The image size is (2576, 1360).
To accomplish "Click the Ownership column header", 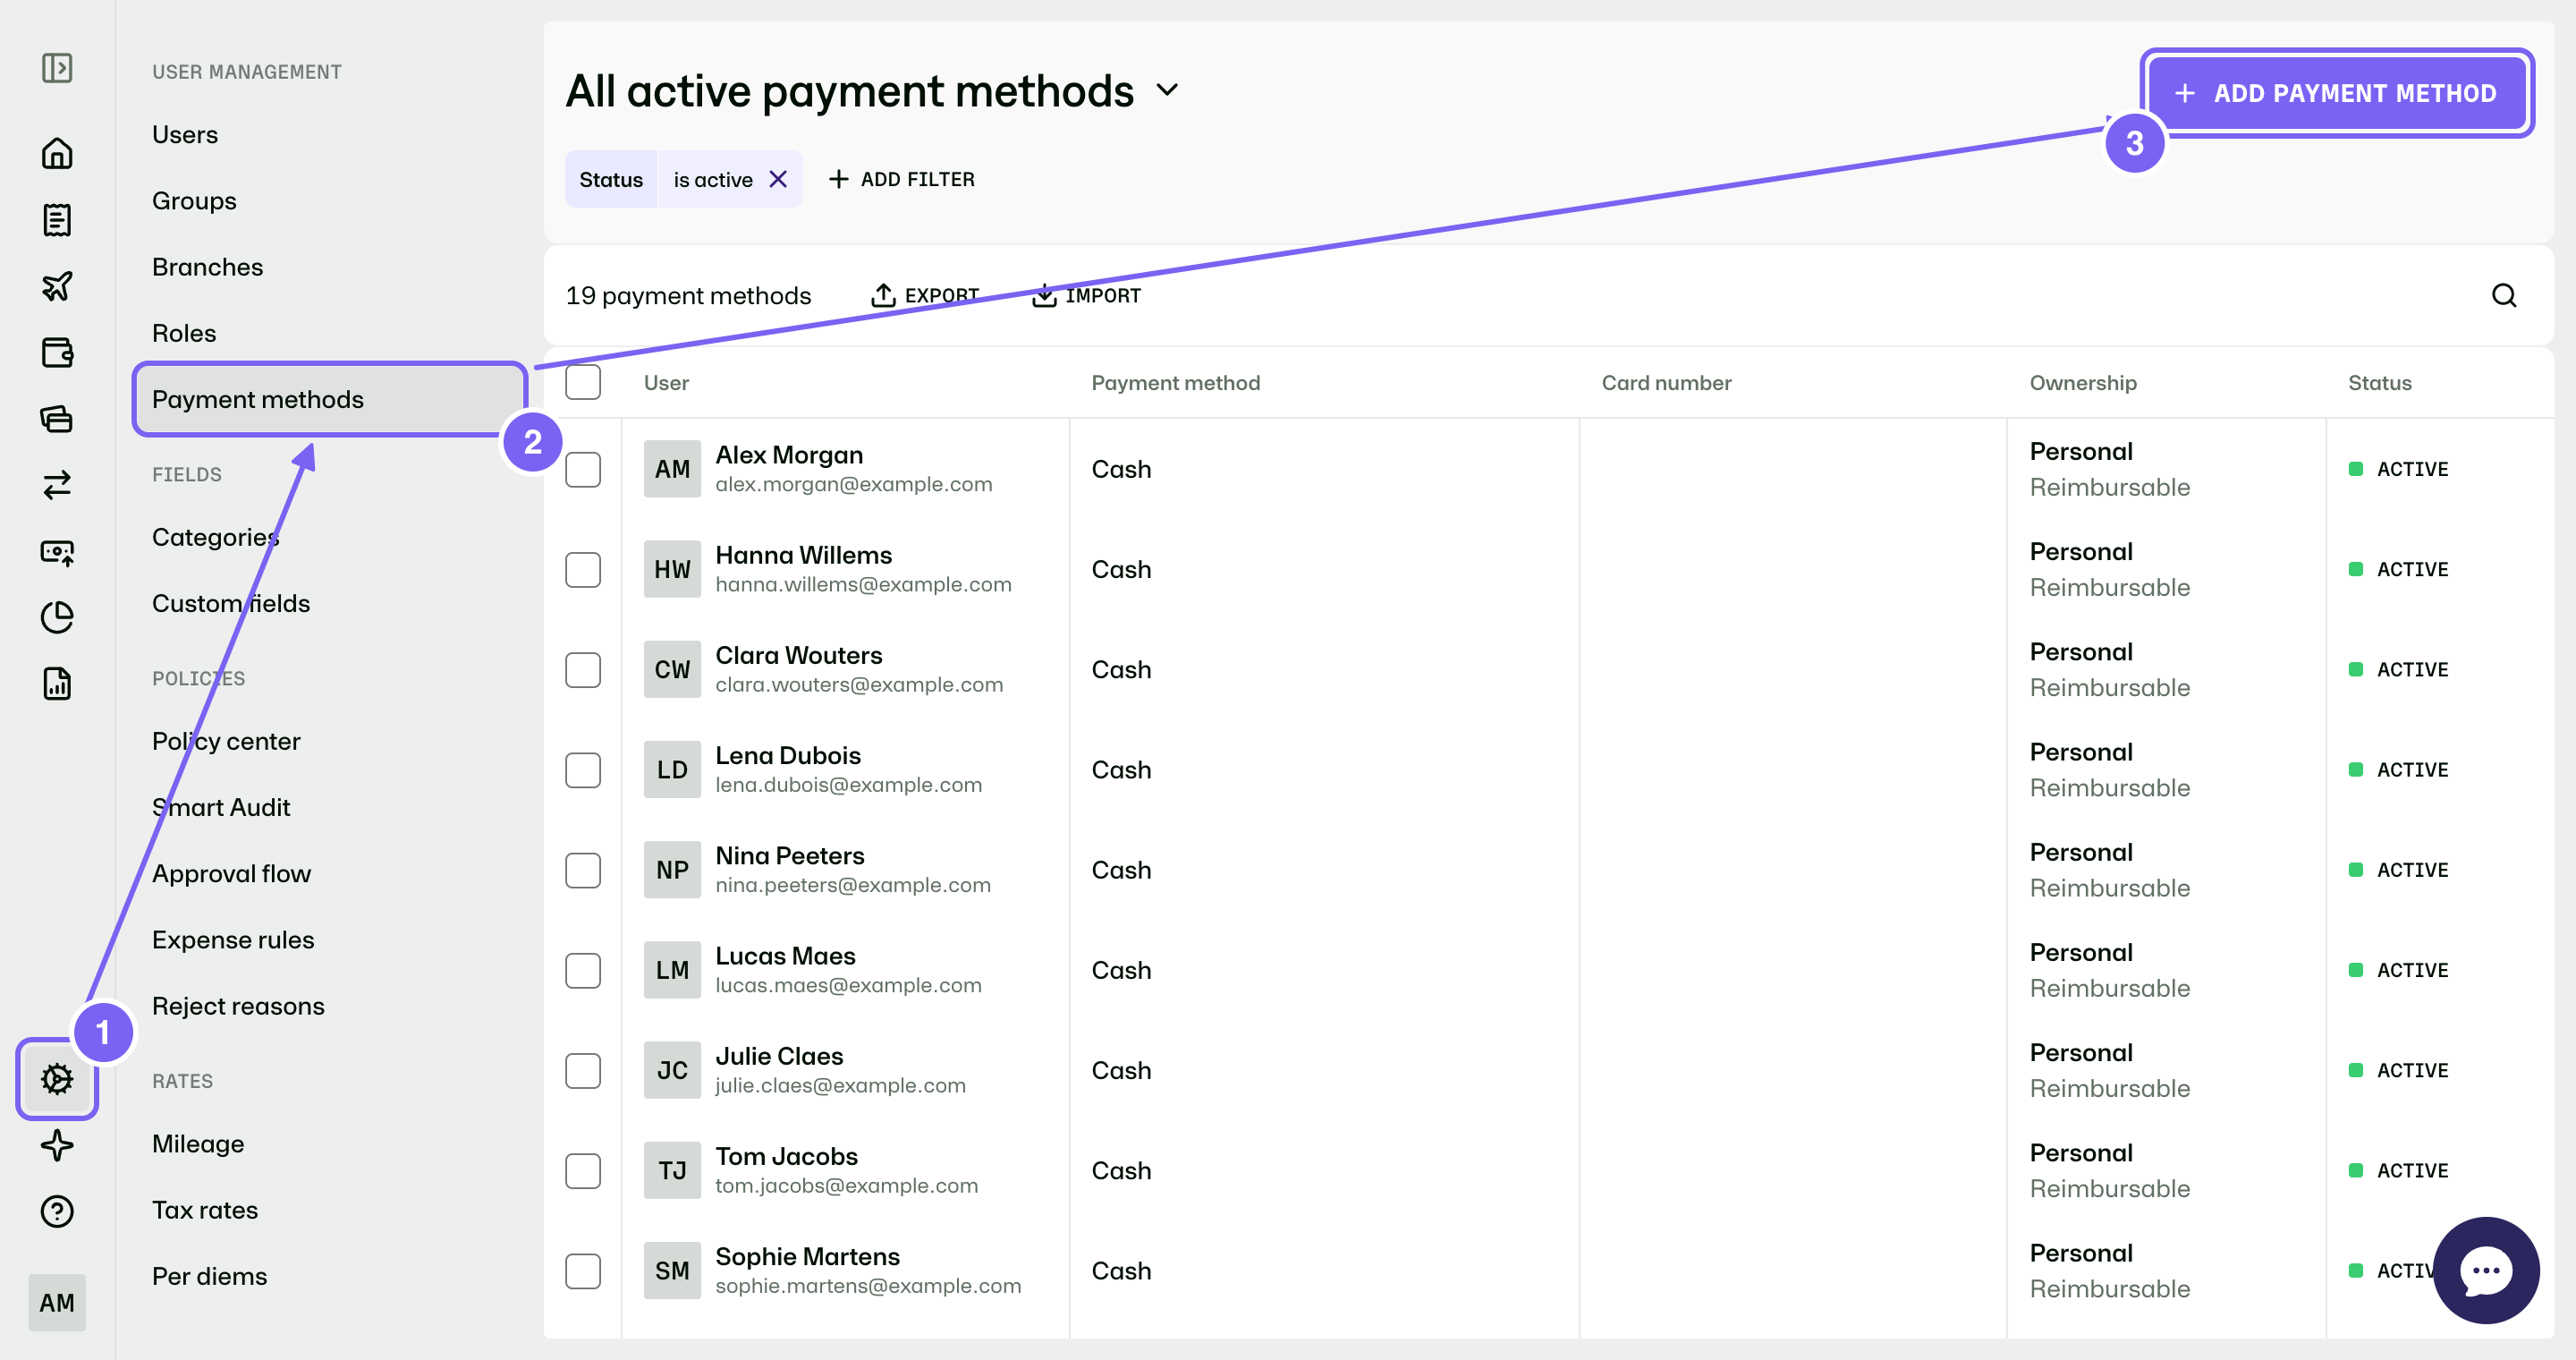I will 2083,382.
